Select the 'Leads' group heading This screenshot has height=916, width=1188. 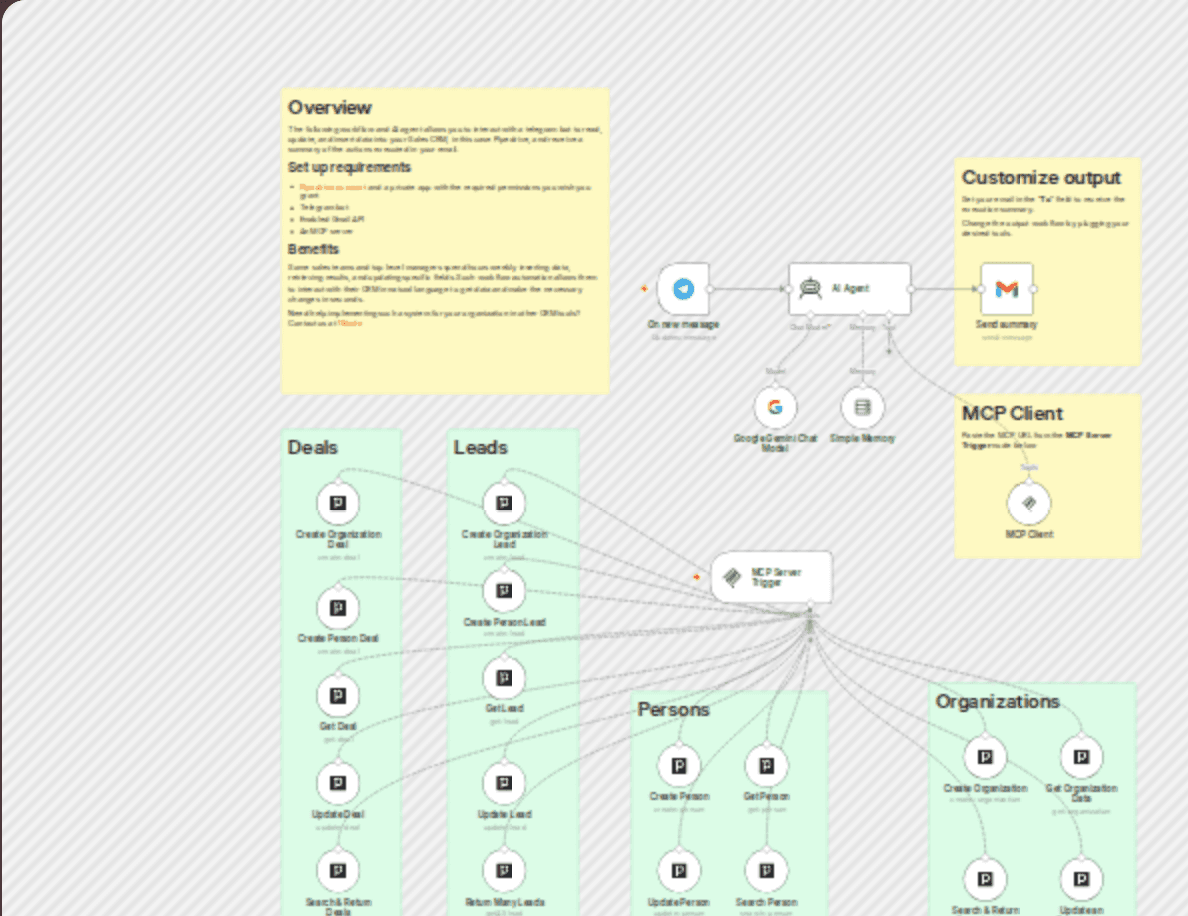(480, 448)
